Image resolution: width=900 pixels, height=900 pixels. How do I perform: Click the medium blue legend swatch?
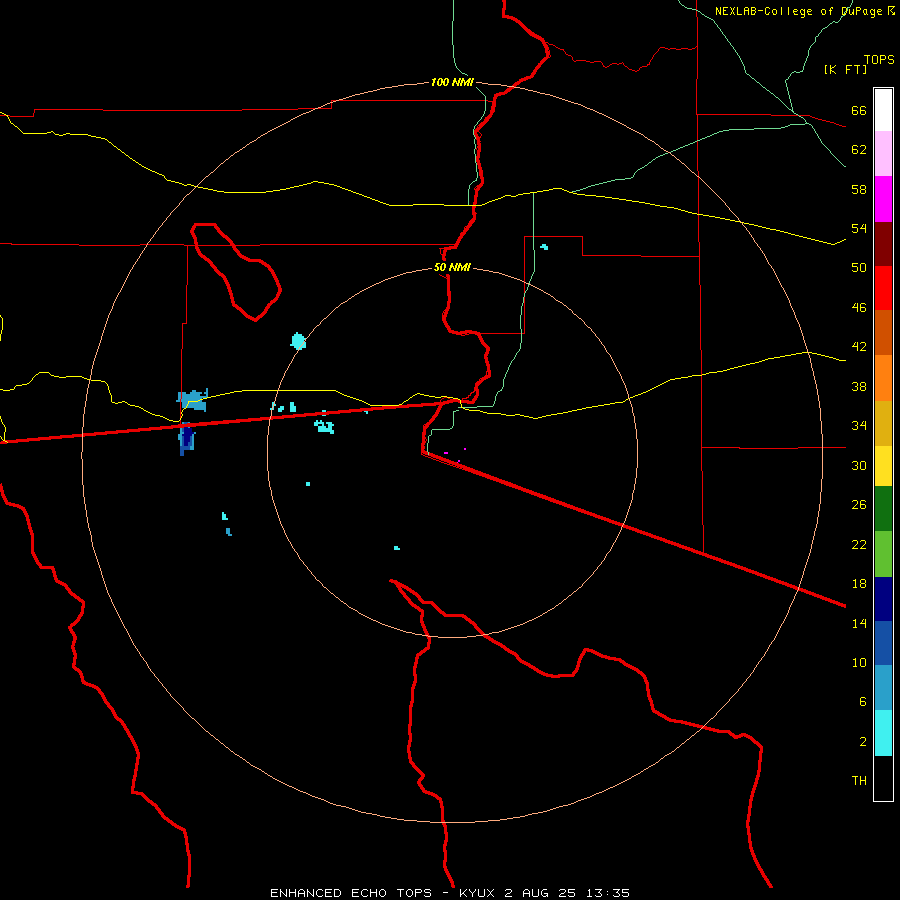[x=883, y=643]
